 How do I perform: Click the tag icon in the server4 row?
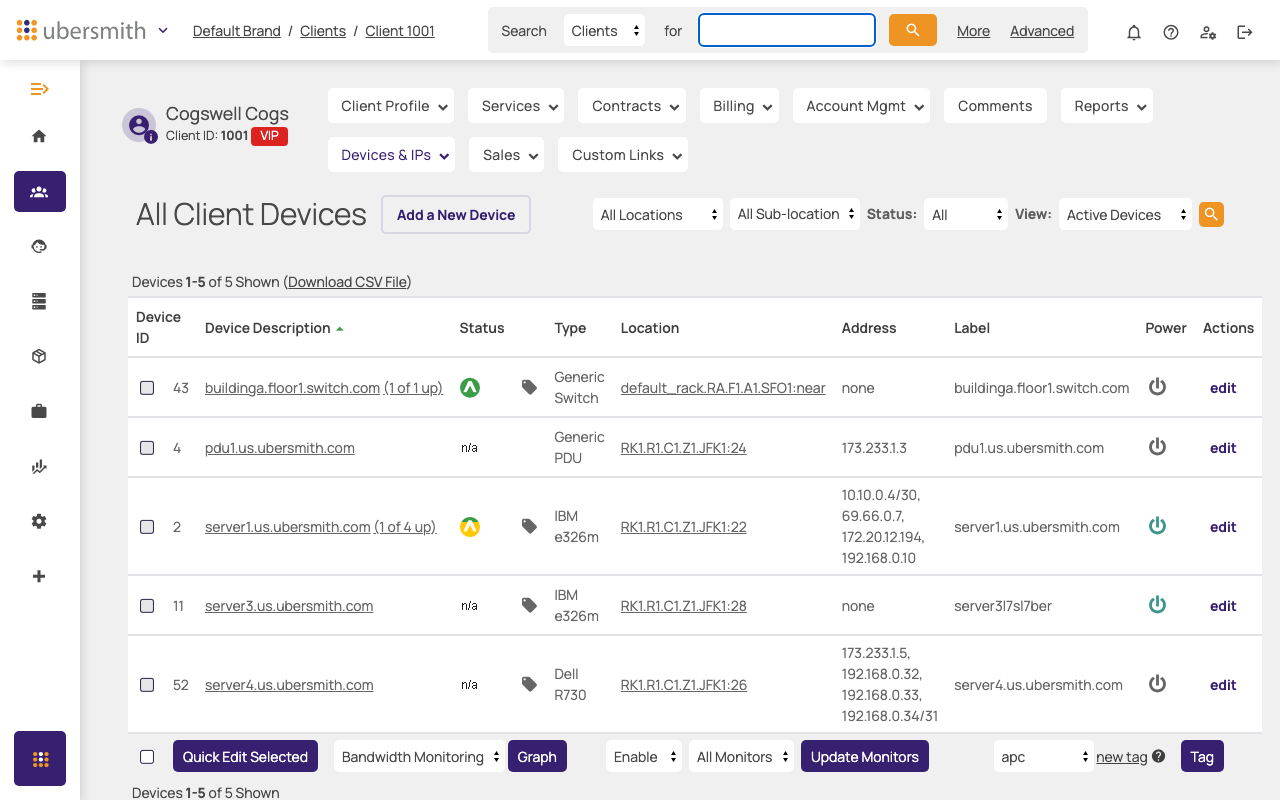tap(529, 684)
